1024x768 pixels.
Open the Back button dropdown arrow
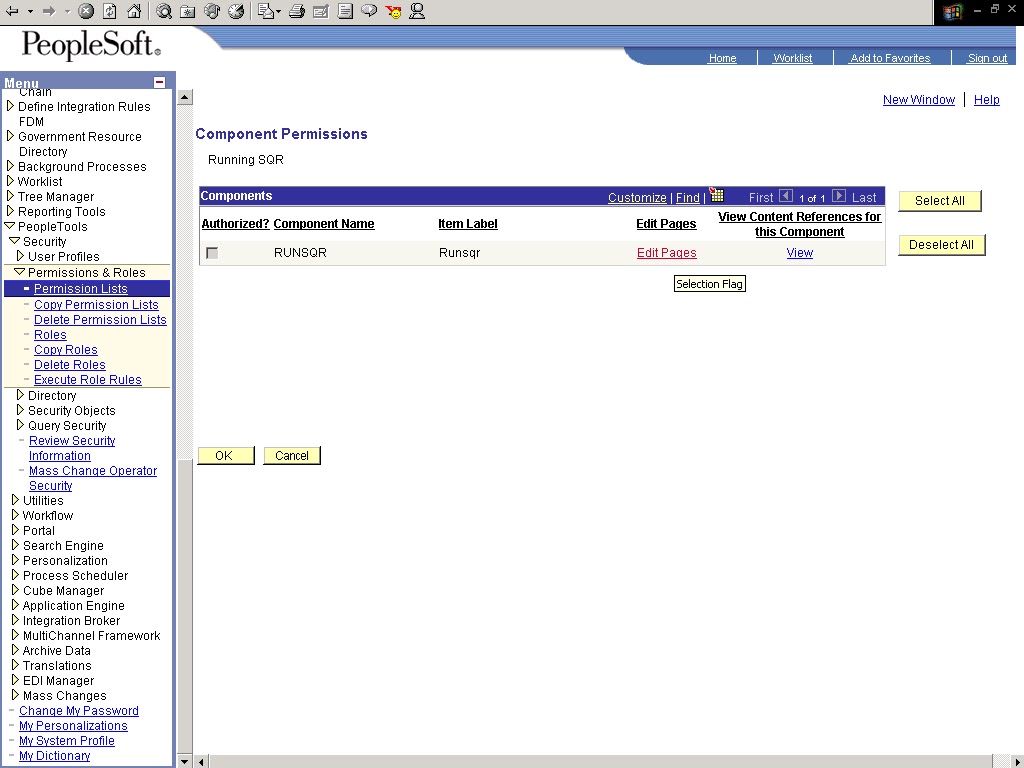coord(29,12)
